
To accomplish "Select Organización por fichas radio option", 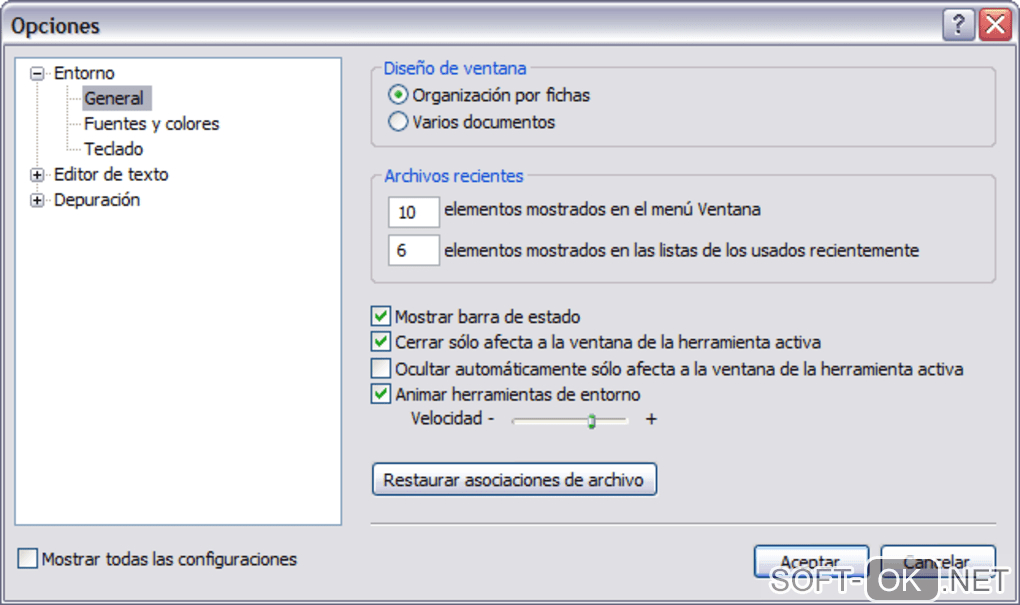I will tap(398, 96).
